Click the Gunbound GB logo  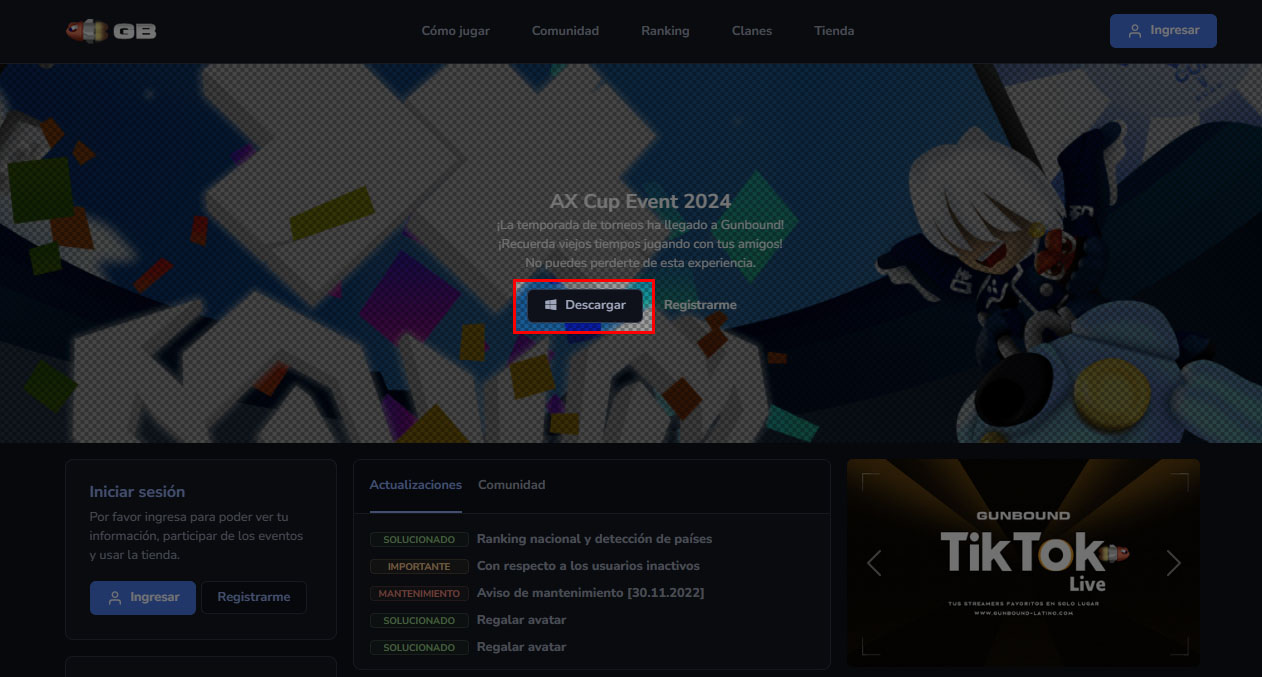tap(111, 31)
